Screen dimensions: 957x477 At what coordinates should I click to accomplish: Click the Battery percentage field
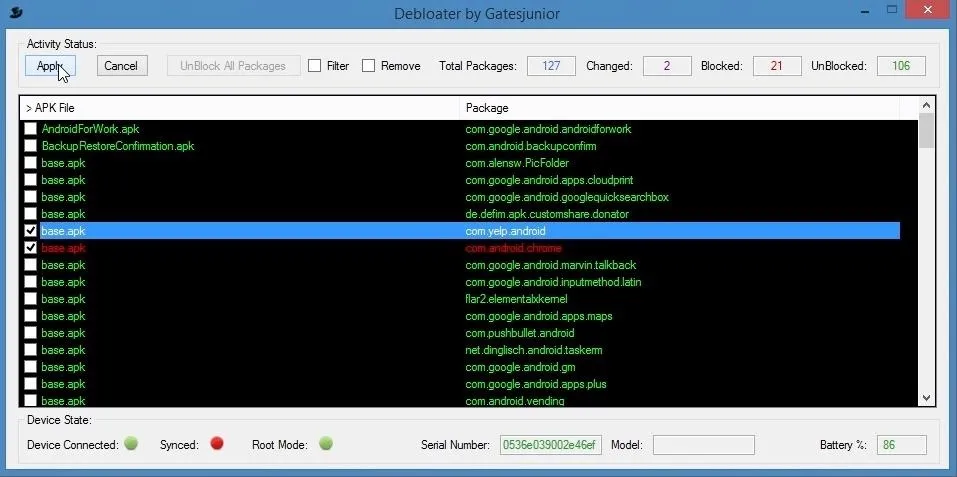[x=902, y=445]
